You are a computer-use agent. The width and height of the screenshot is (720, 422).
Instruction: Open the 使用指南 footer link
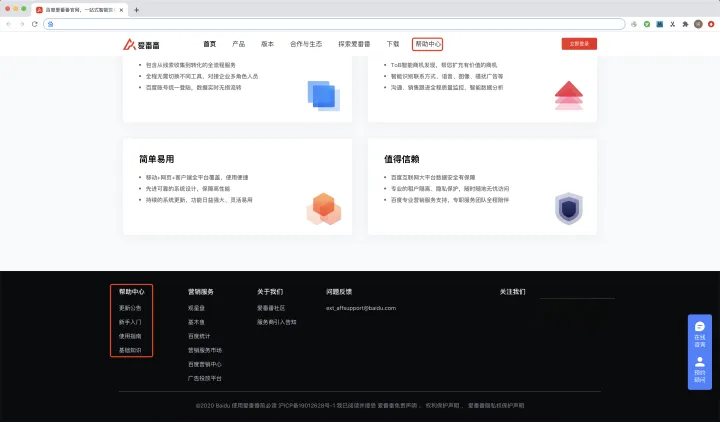(130, 336)
